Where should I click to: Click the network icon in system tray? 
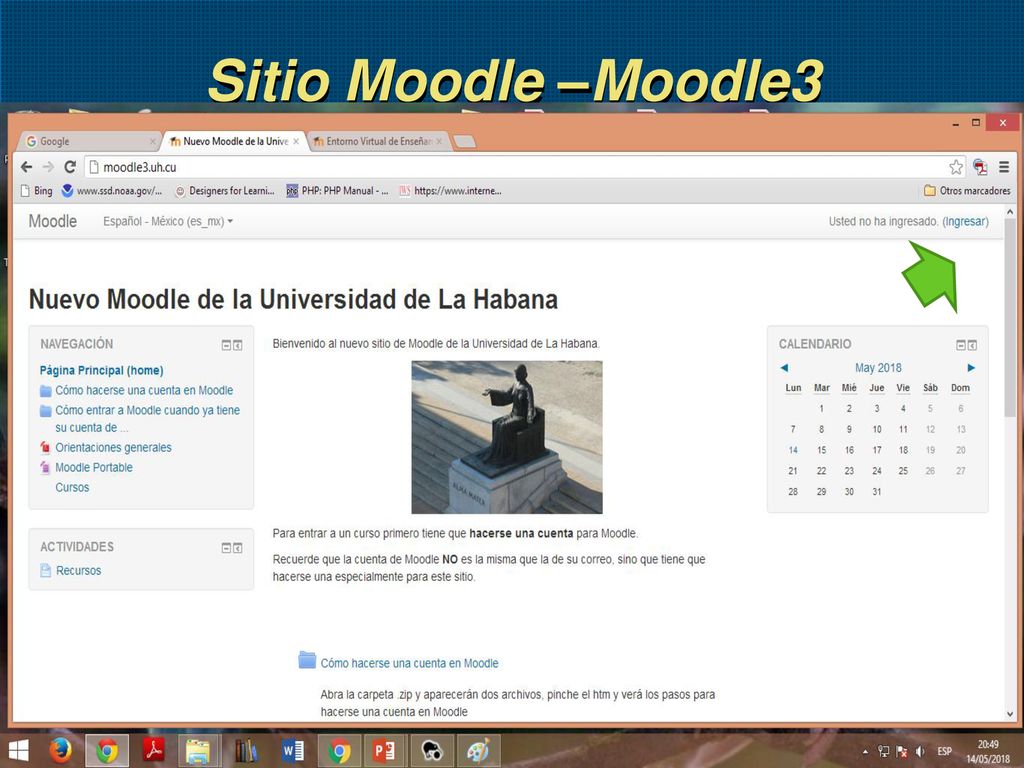pos(884,752)
